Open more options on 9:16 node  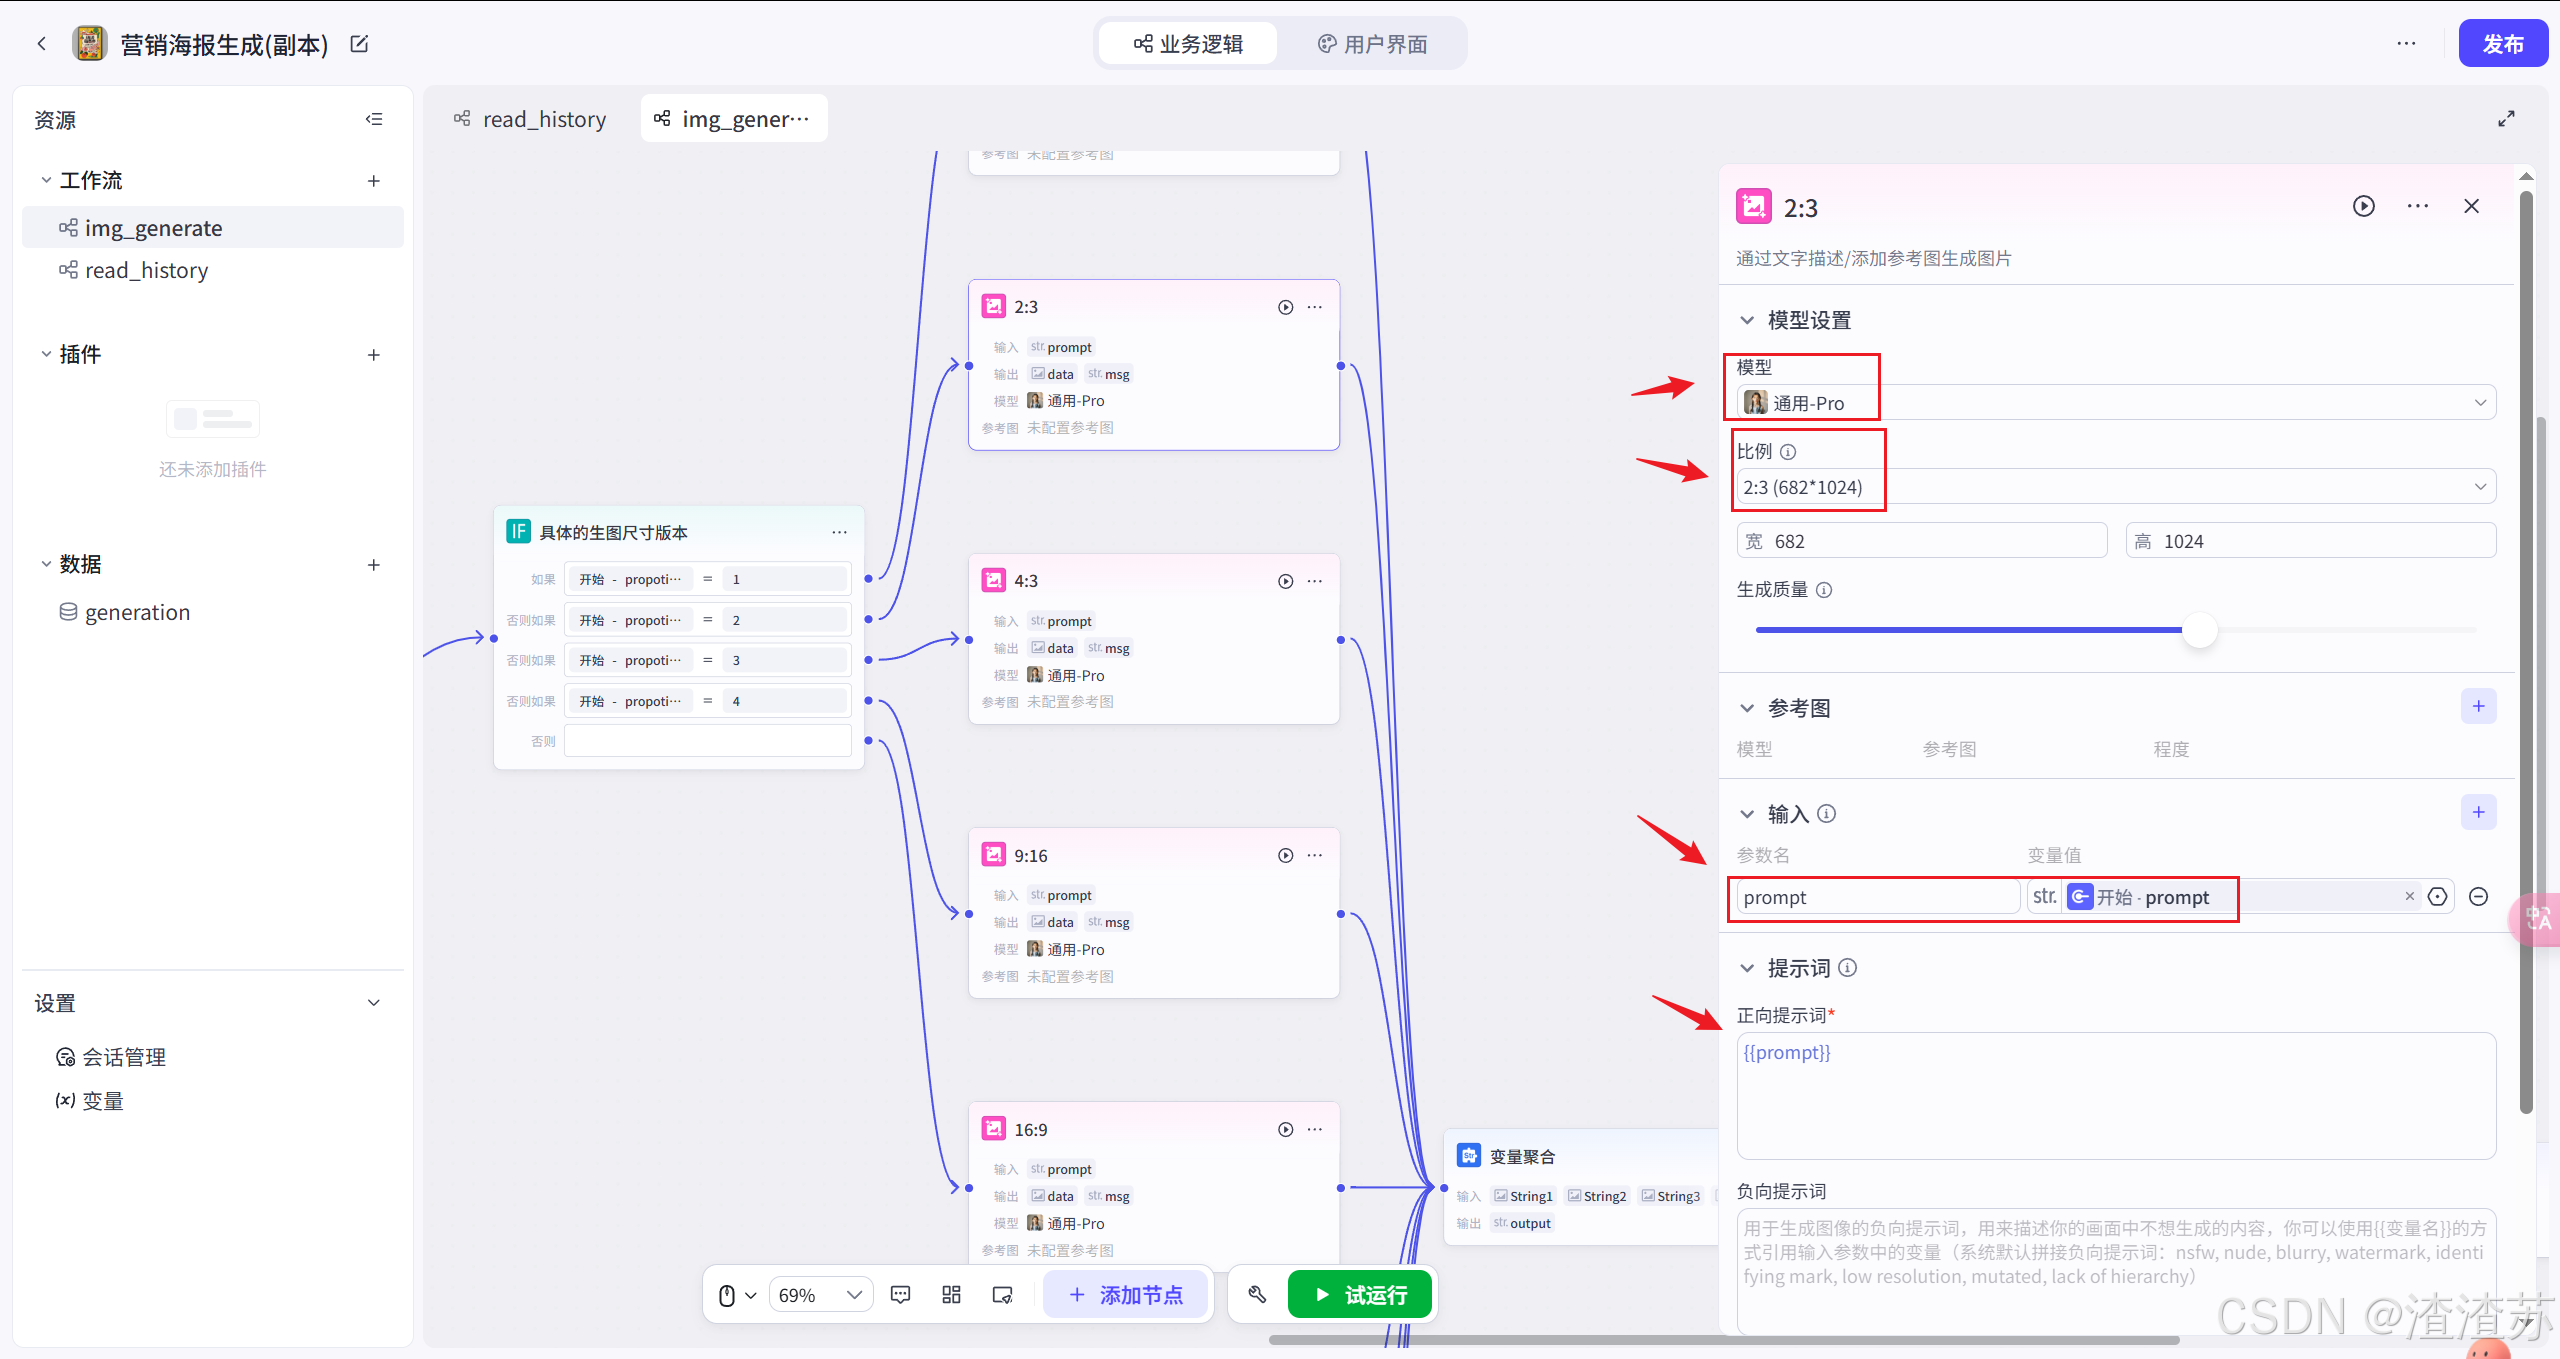(1315, 855)
